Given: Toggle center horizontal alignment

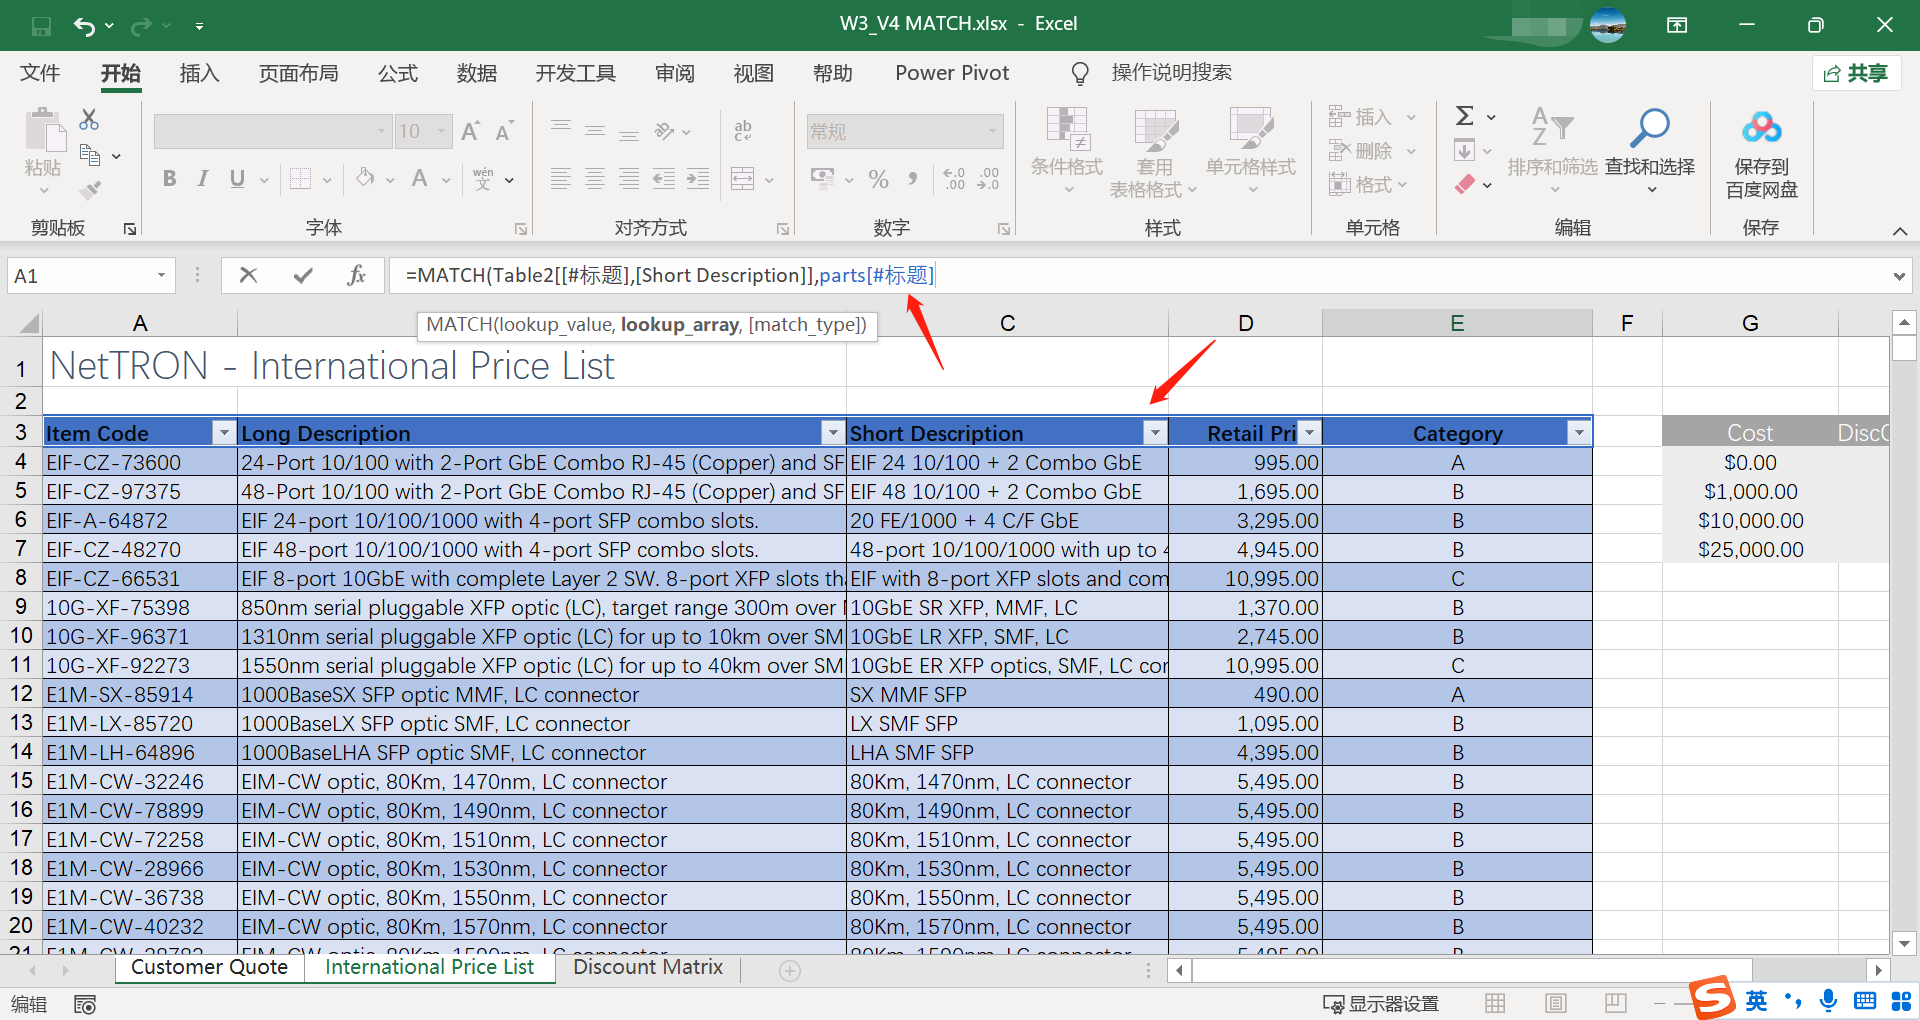Looking at the screenshot, I should tap(595, 179).
